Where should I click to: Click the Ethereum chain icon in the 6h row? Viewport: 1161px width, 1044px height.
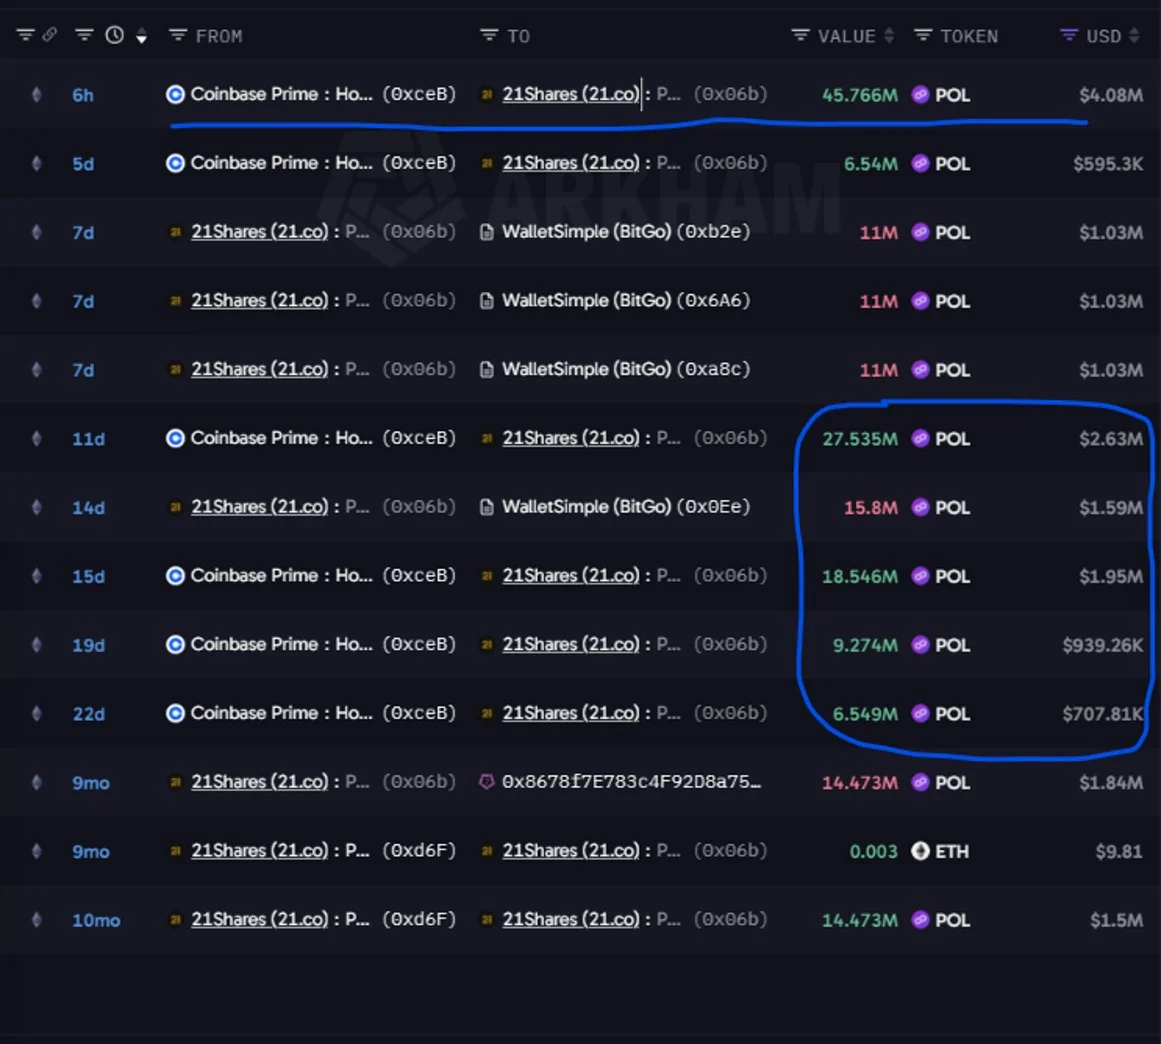[36, 95]
